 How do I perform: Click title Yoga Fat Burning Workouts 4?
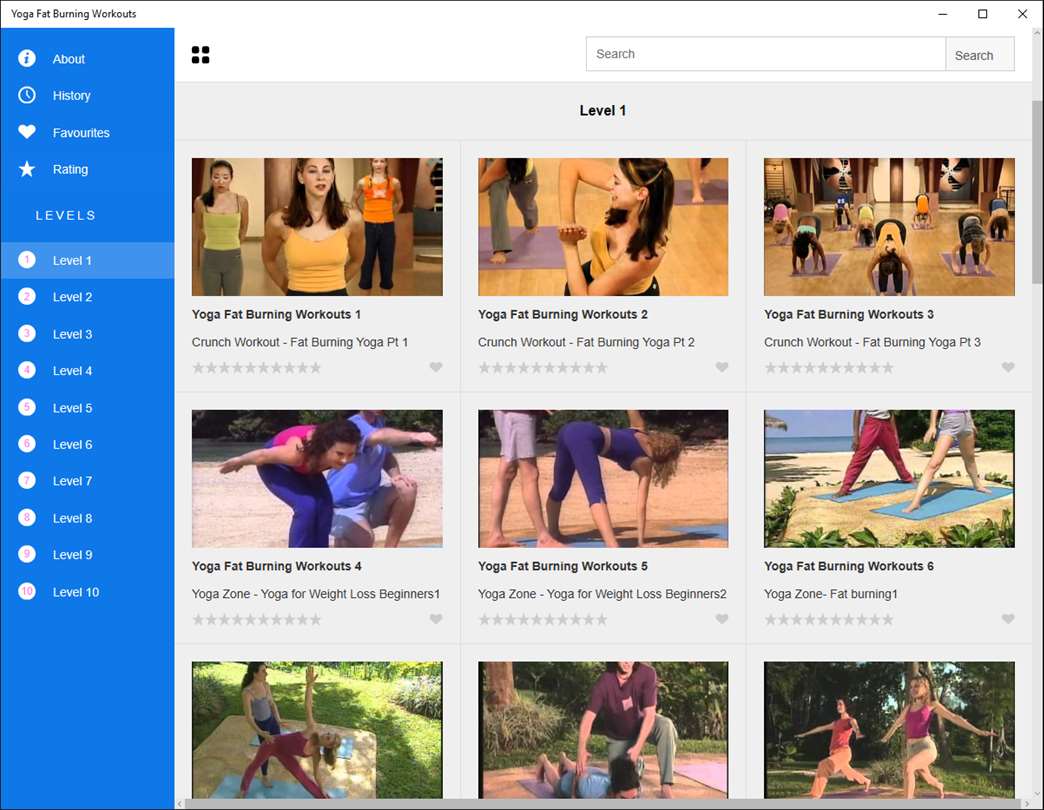tap(276, 566)
